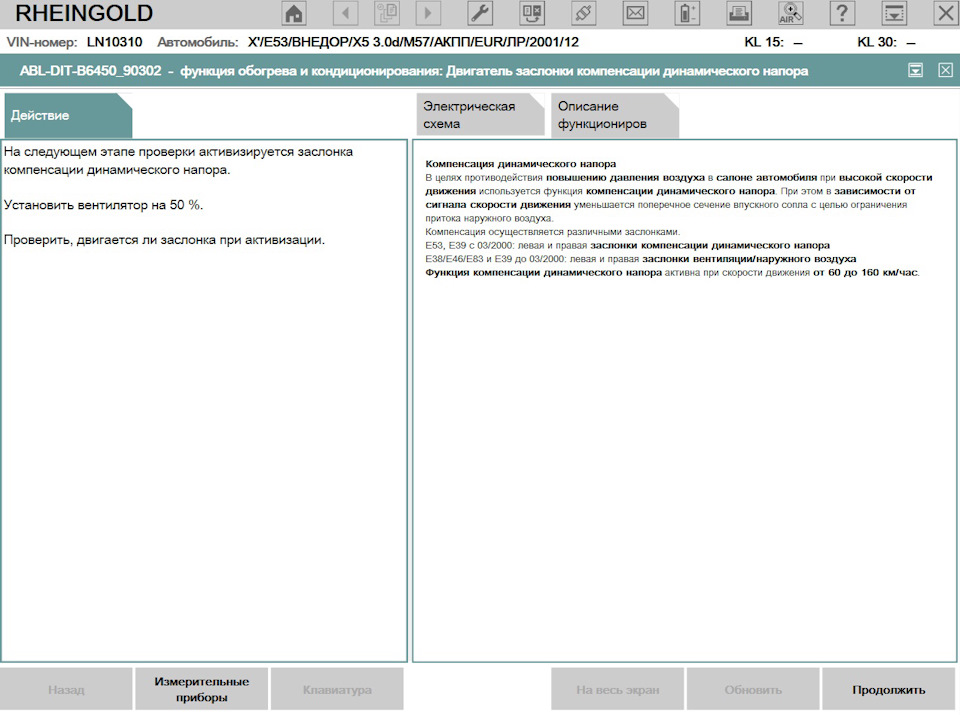Open Измерительные приборы

point(201,689)
